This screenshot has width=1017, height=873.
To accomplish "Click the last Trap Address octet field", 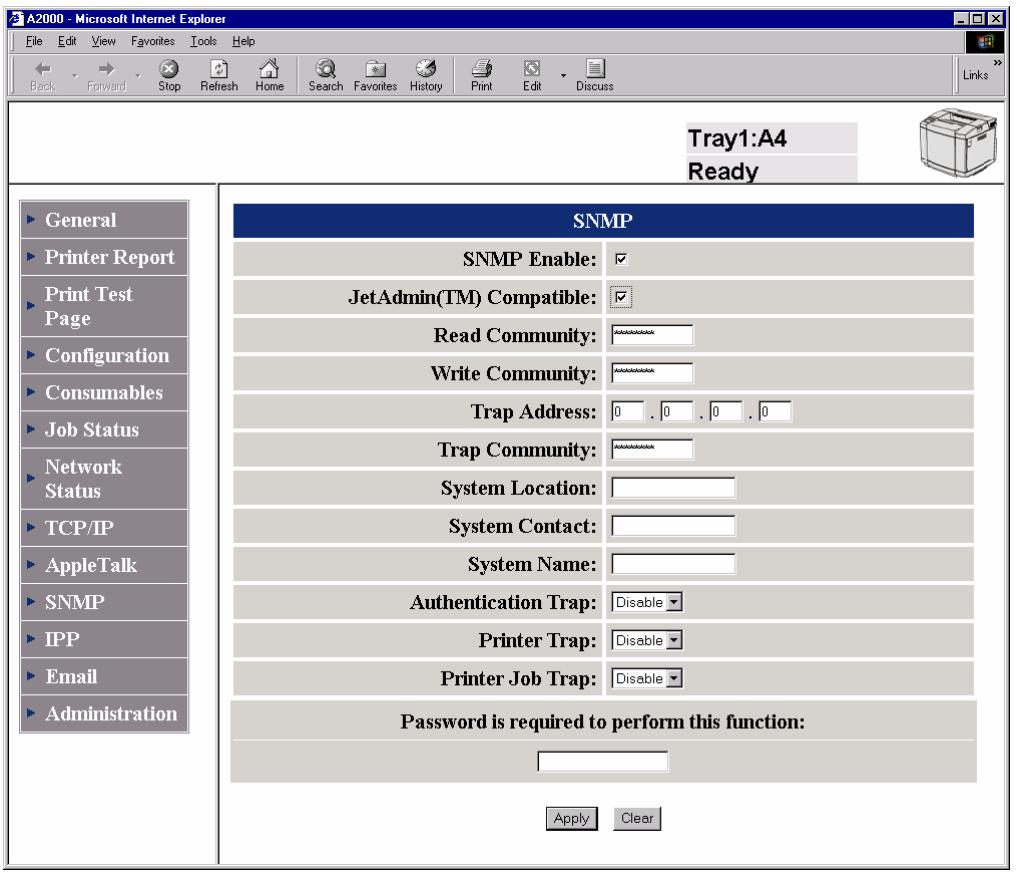I will pos(775,411).
